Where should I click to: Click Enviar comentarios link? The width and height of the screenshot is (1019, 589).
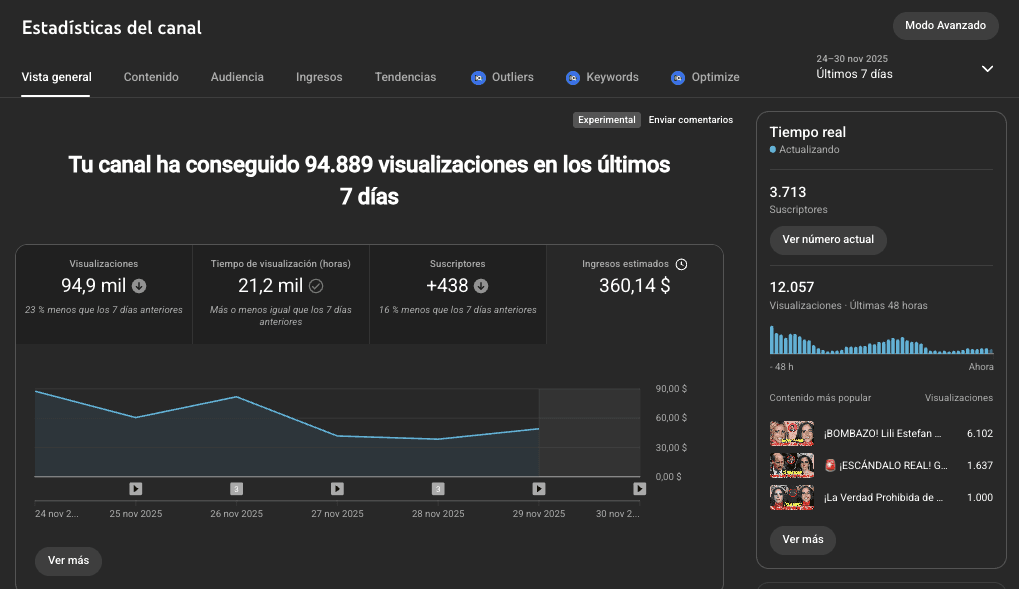pyautogui.click(x=691, y=120)
